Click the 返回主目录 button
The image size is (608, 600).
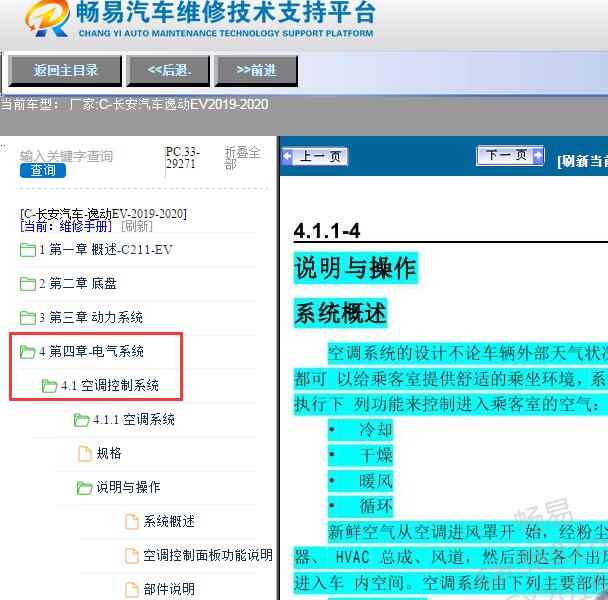(65, 71)
